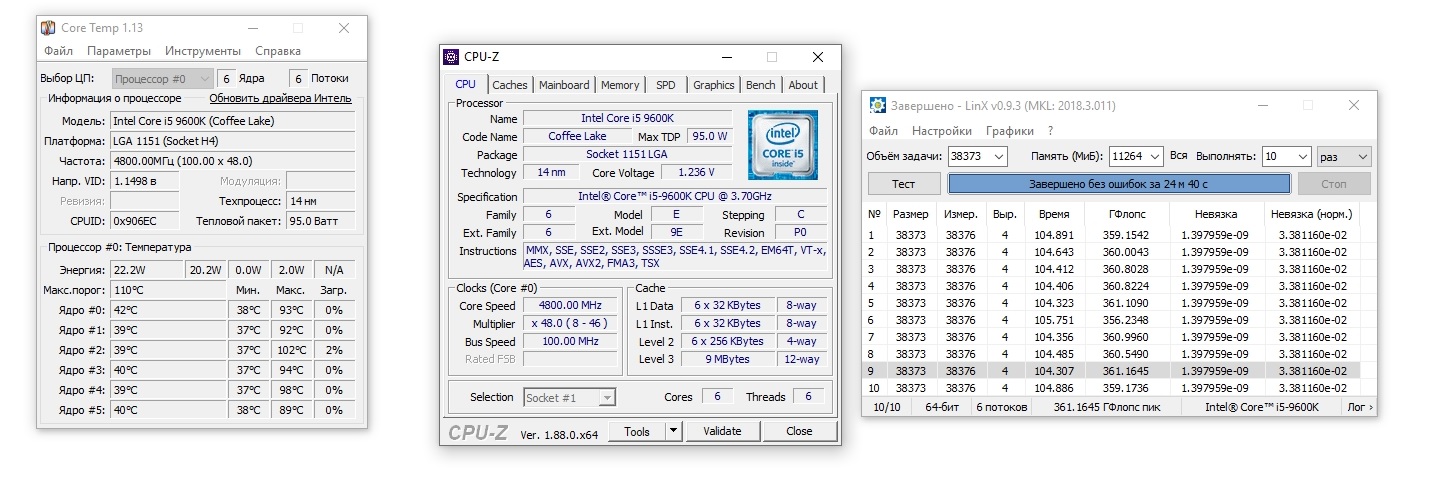Click the Core Temp app icon in title bar
The height and width of the screenshot is (495, 1429).
tap(48, 28)
